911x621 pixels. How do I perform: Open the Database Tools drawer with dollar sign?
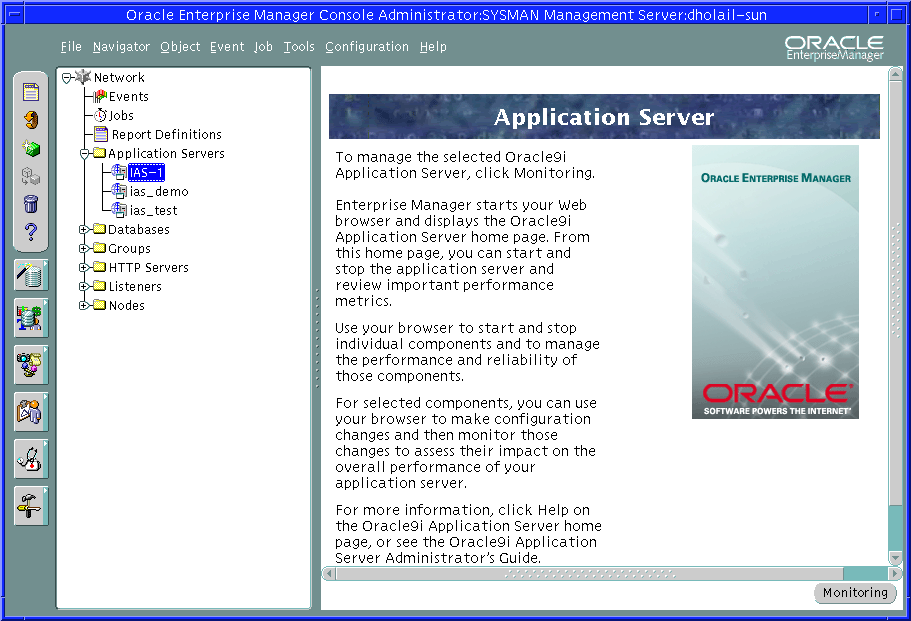tap(31, 318)
